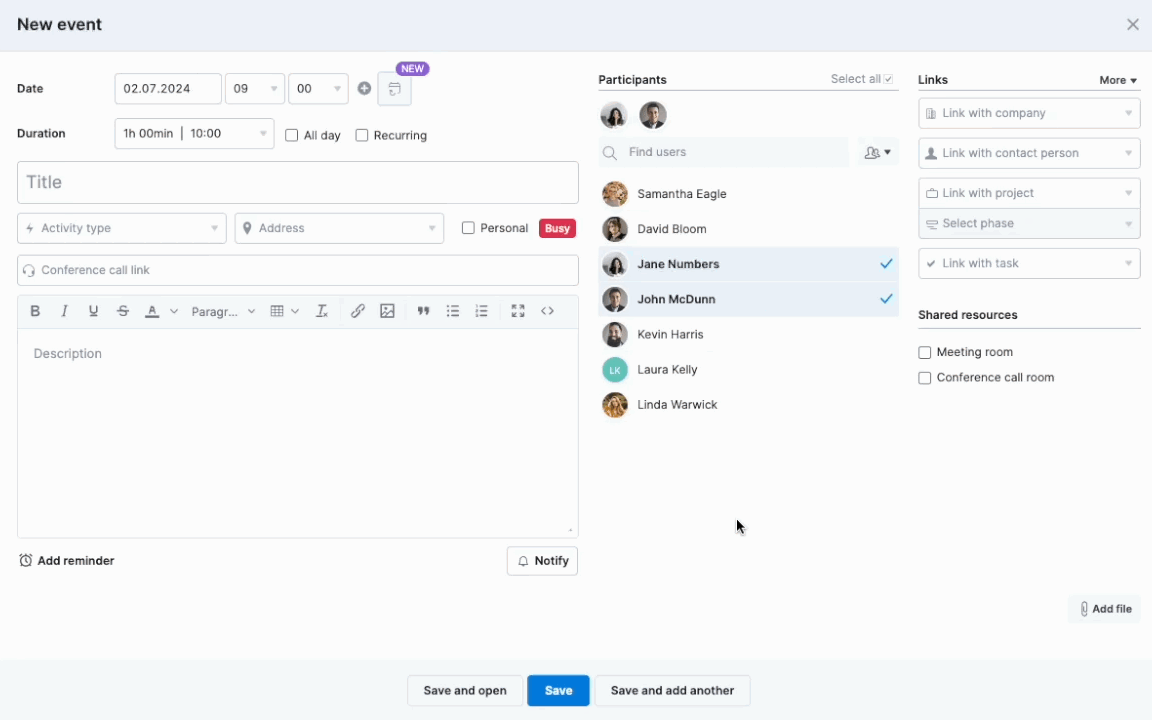Image resolution: width=1152 pixels, height=720 pixels.
Task: Focus the Title input field
Action: pyautogui.click(x=298, y=182)
